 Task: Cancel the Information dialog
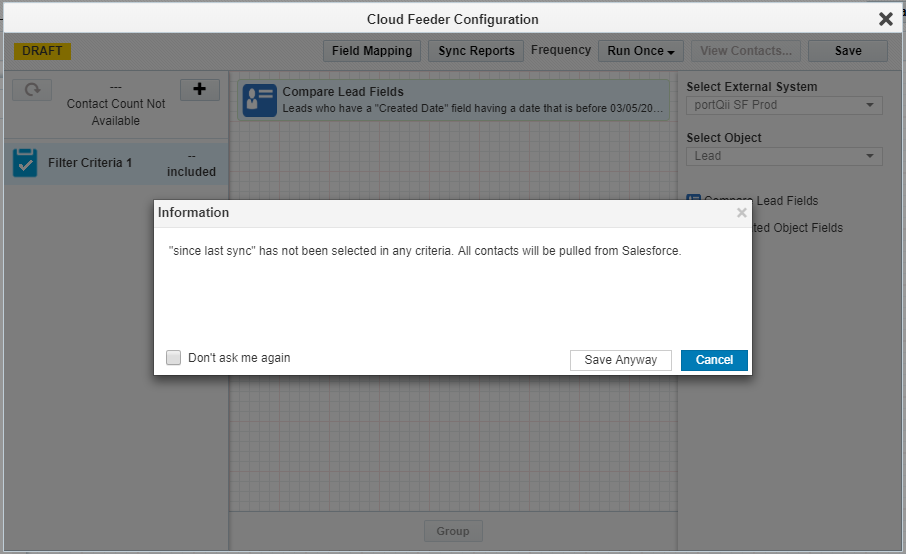714,360
